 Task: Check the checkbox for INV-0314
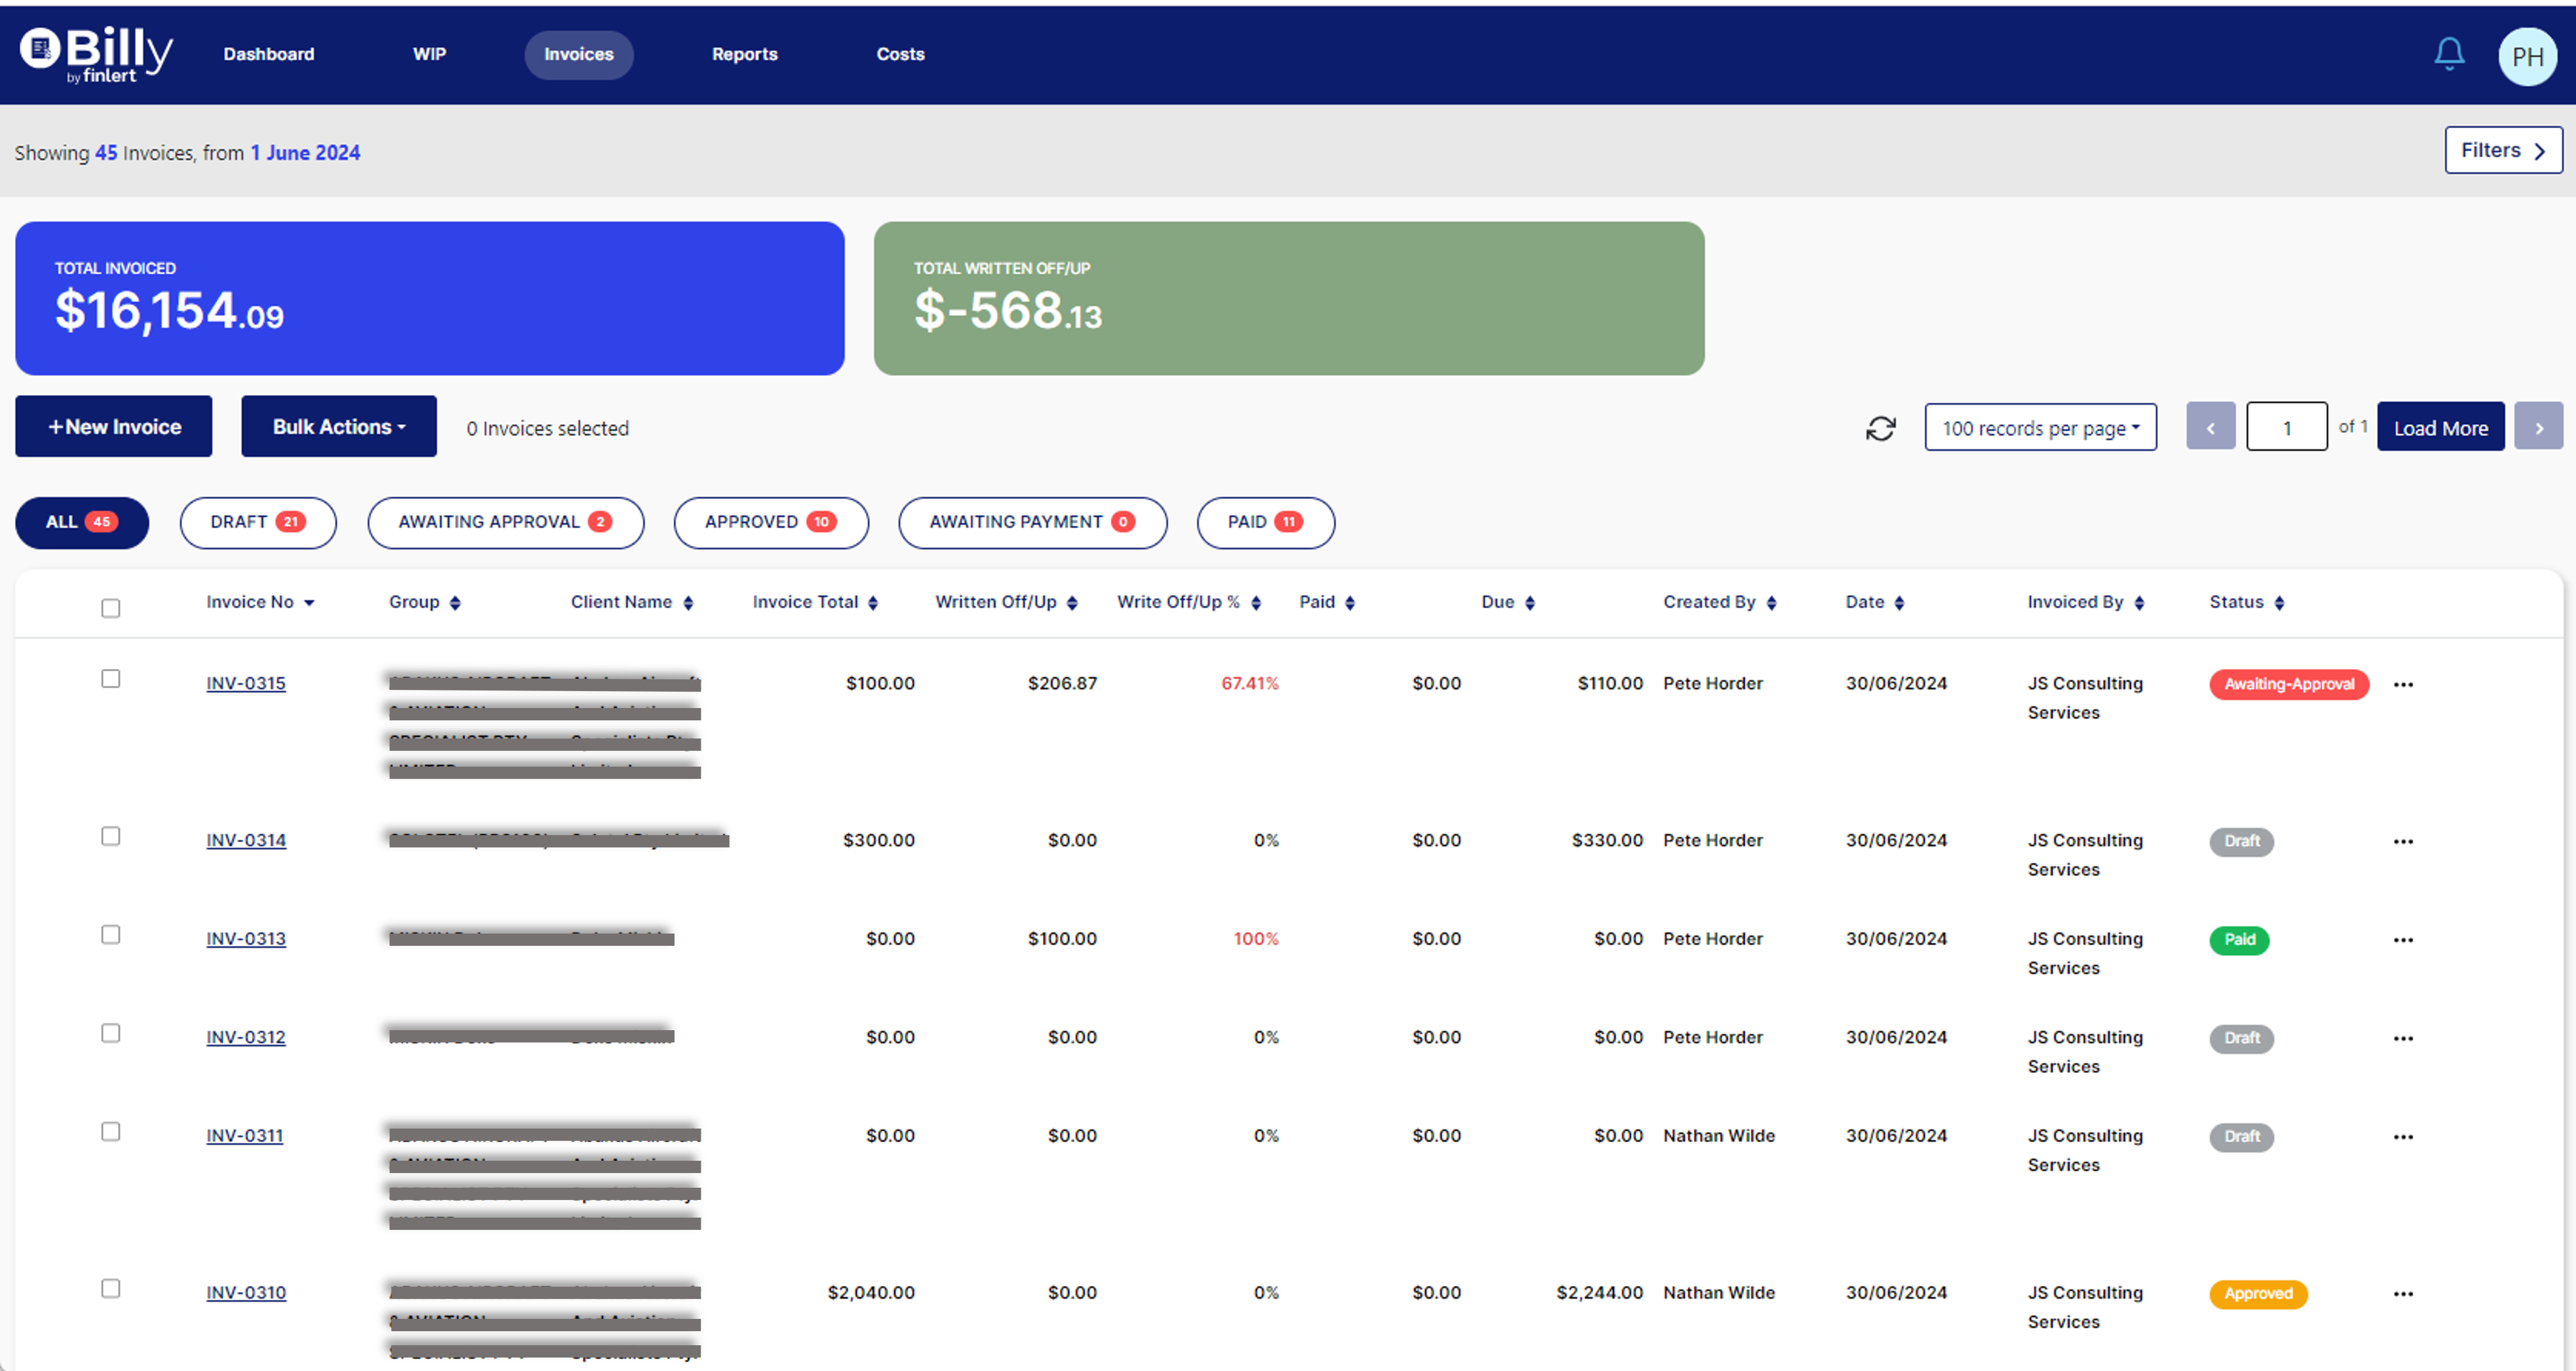coord(110,836)
